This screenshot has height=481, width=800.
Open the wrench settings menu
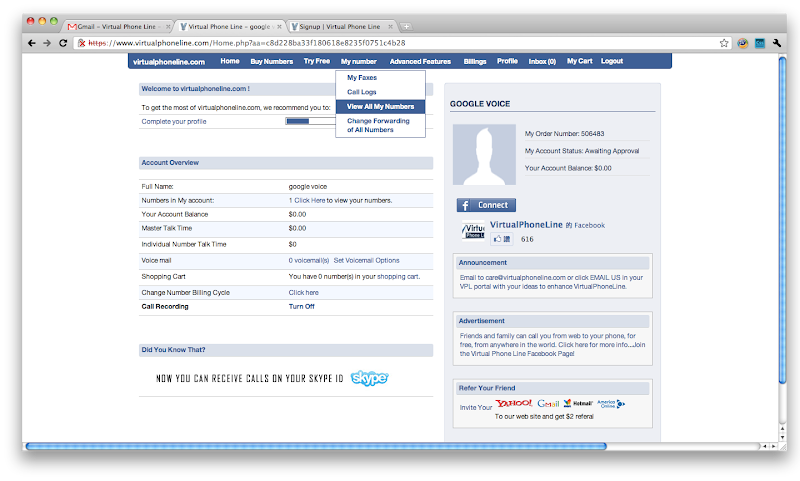(777, 43)
